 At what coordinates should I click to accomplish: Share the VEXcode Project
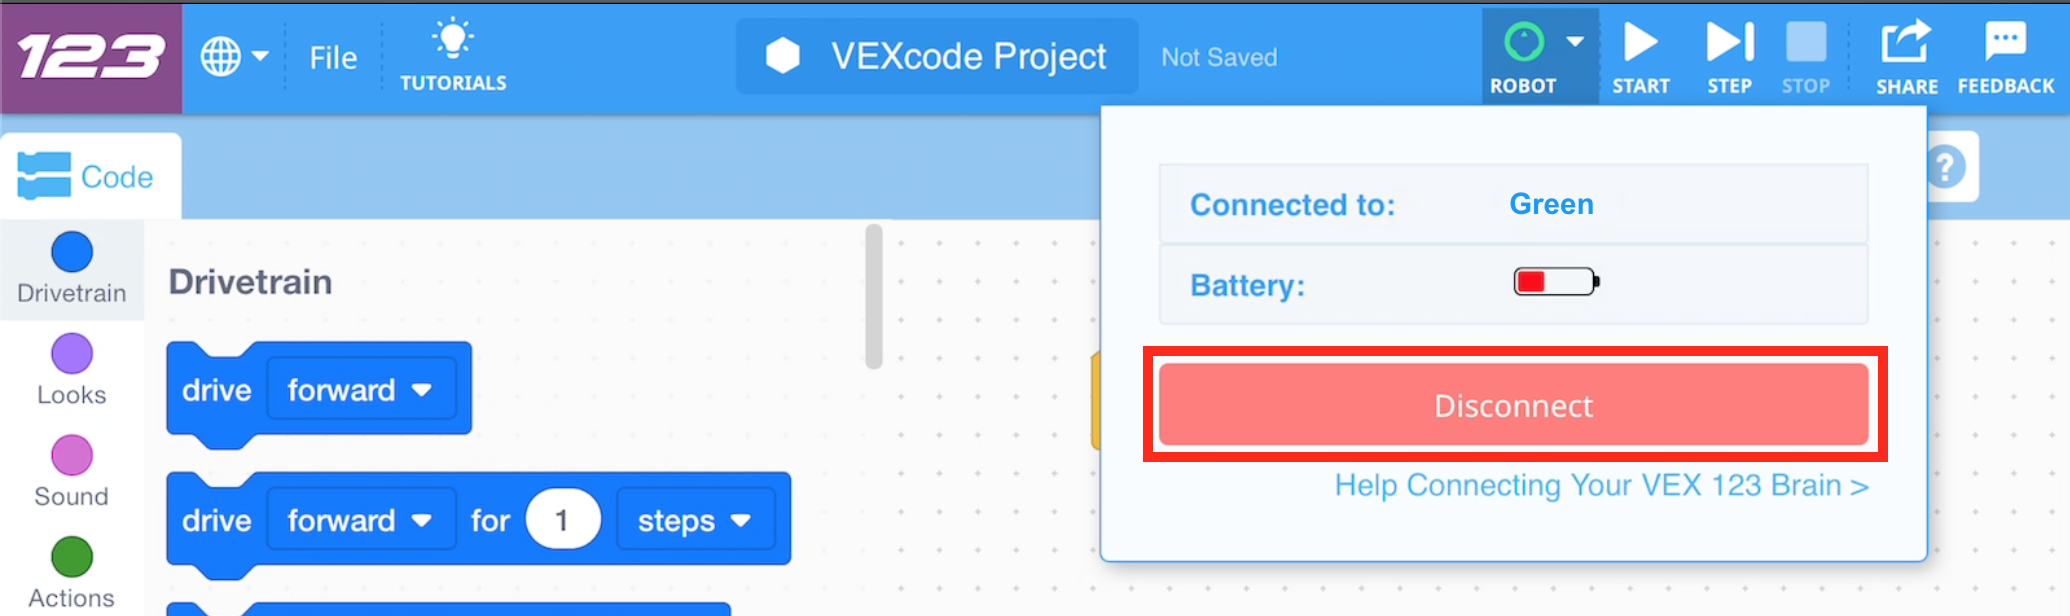1905,45
